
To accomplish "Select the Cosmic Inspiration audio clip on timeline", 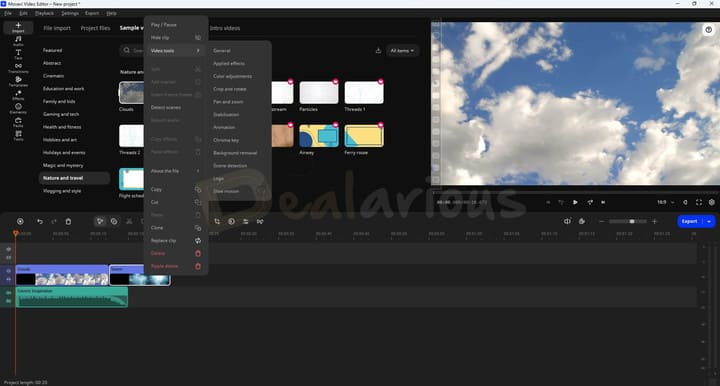I will click(72, 297).
